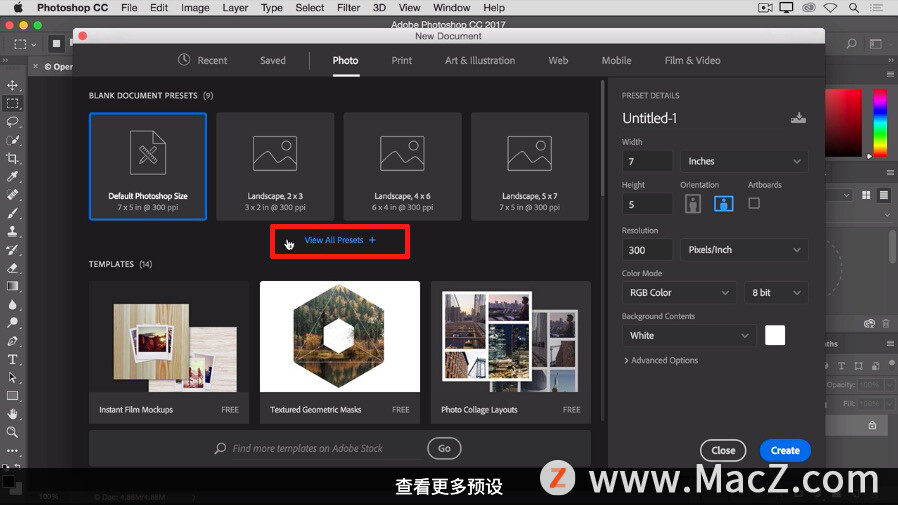The image size is (898, 505).
Task: Select the Path Selection tool
Action: [x=12, y=378]
